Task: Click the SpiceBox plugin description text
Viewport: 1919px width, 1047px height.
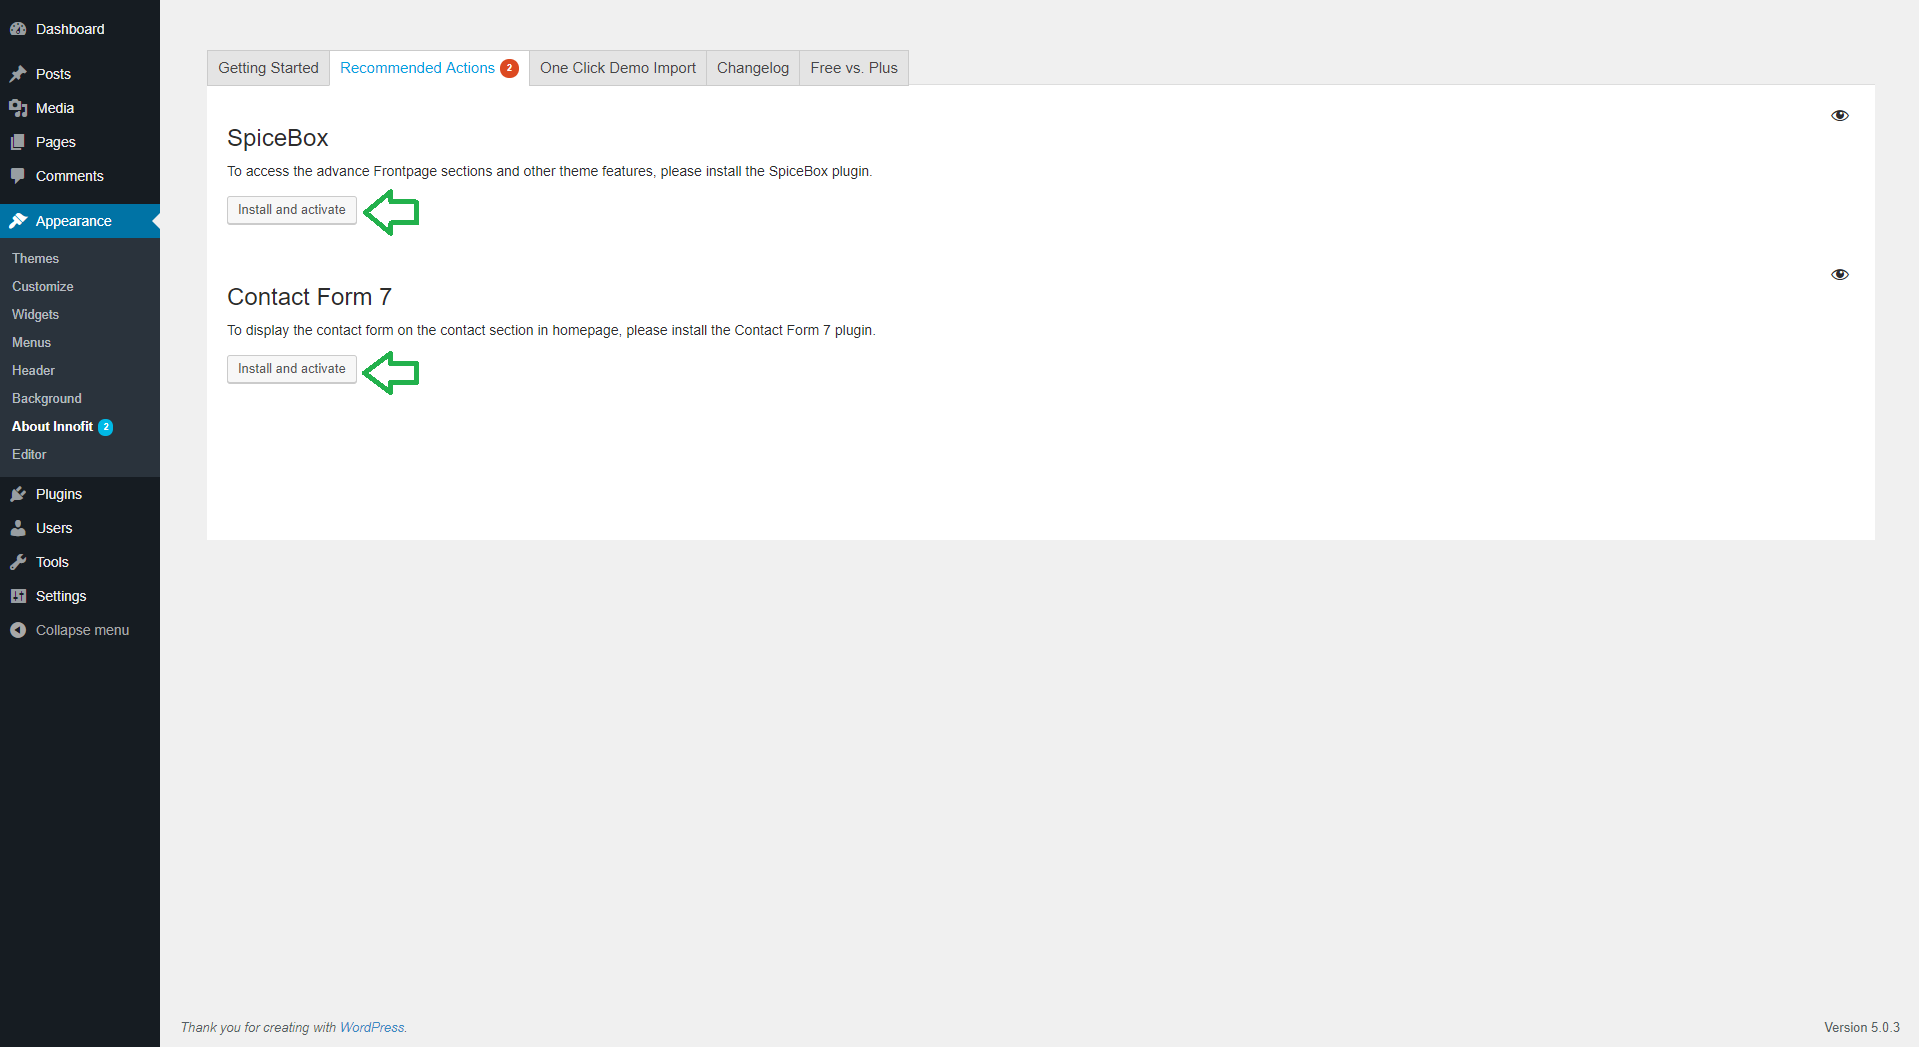Action: pyautogui.click(x=550, y=171)
